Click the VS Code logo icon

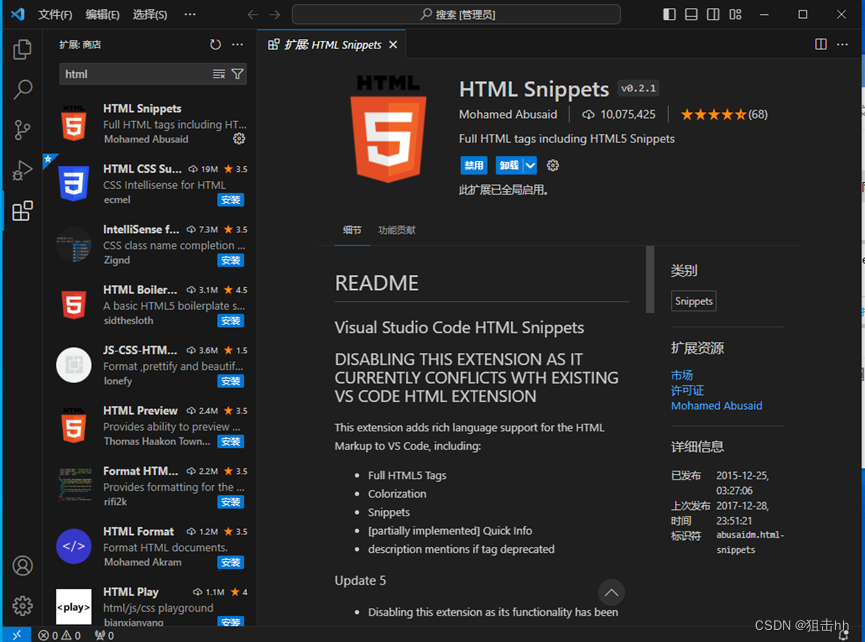click(18, 14)
